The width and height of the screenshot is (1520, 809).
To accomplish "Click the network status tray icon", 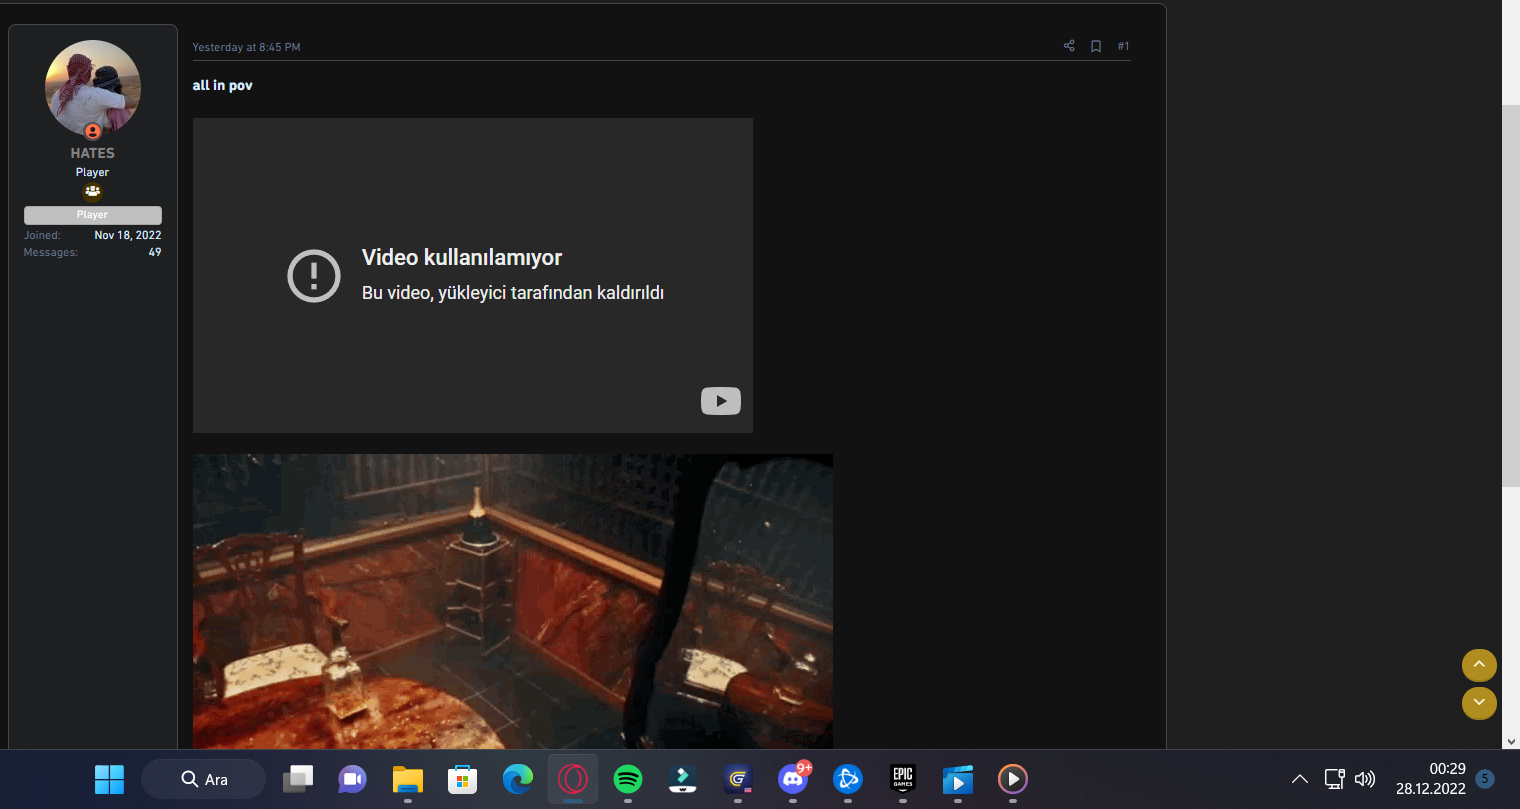I will pyautogui.click(x=1334, y=779).
